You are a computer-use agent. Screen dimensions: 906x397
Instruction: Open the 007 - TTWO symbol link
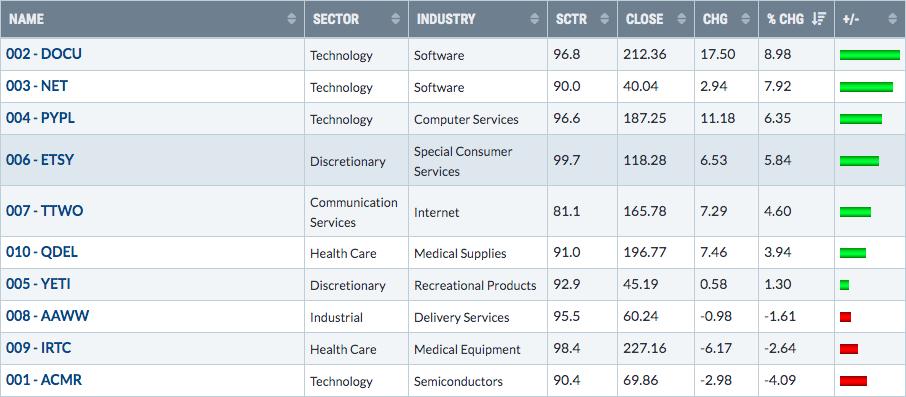coord(44,211)
